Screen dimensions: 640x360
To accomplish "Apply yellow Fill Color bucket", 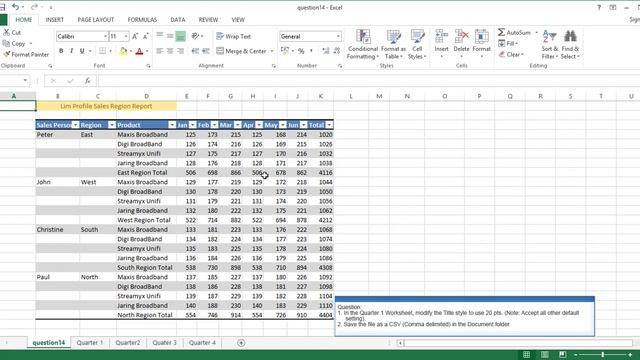I will pos(123,51).
